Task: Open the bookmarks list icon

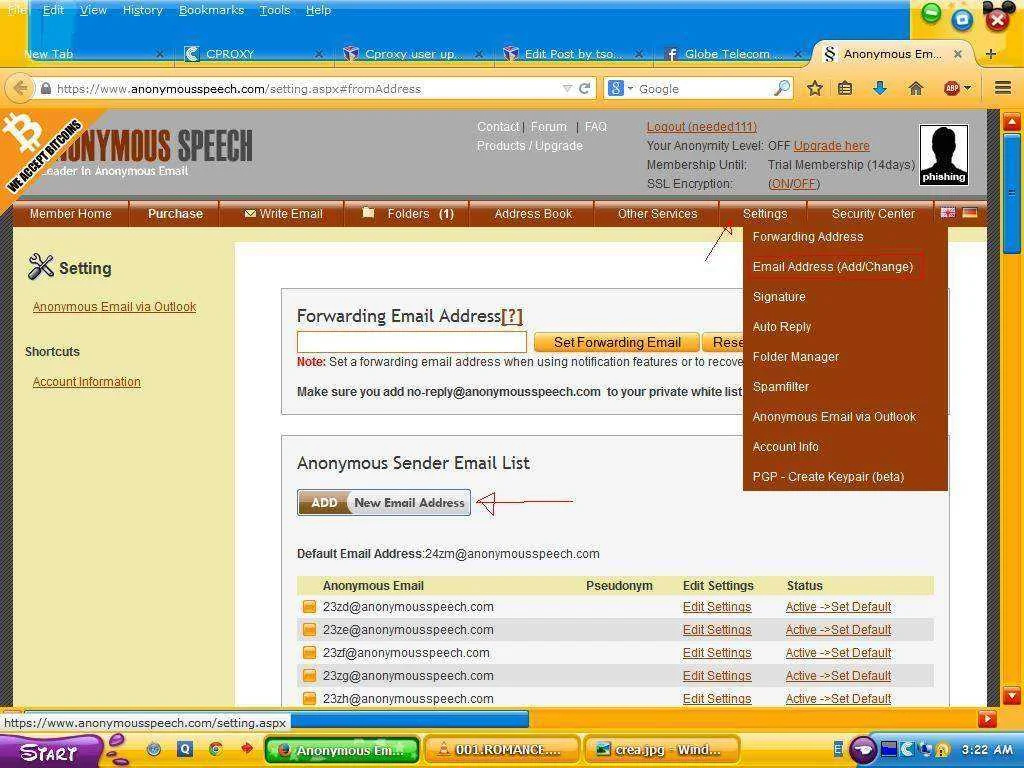Action: [845, 88]
